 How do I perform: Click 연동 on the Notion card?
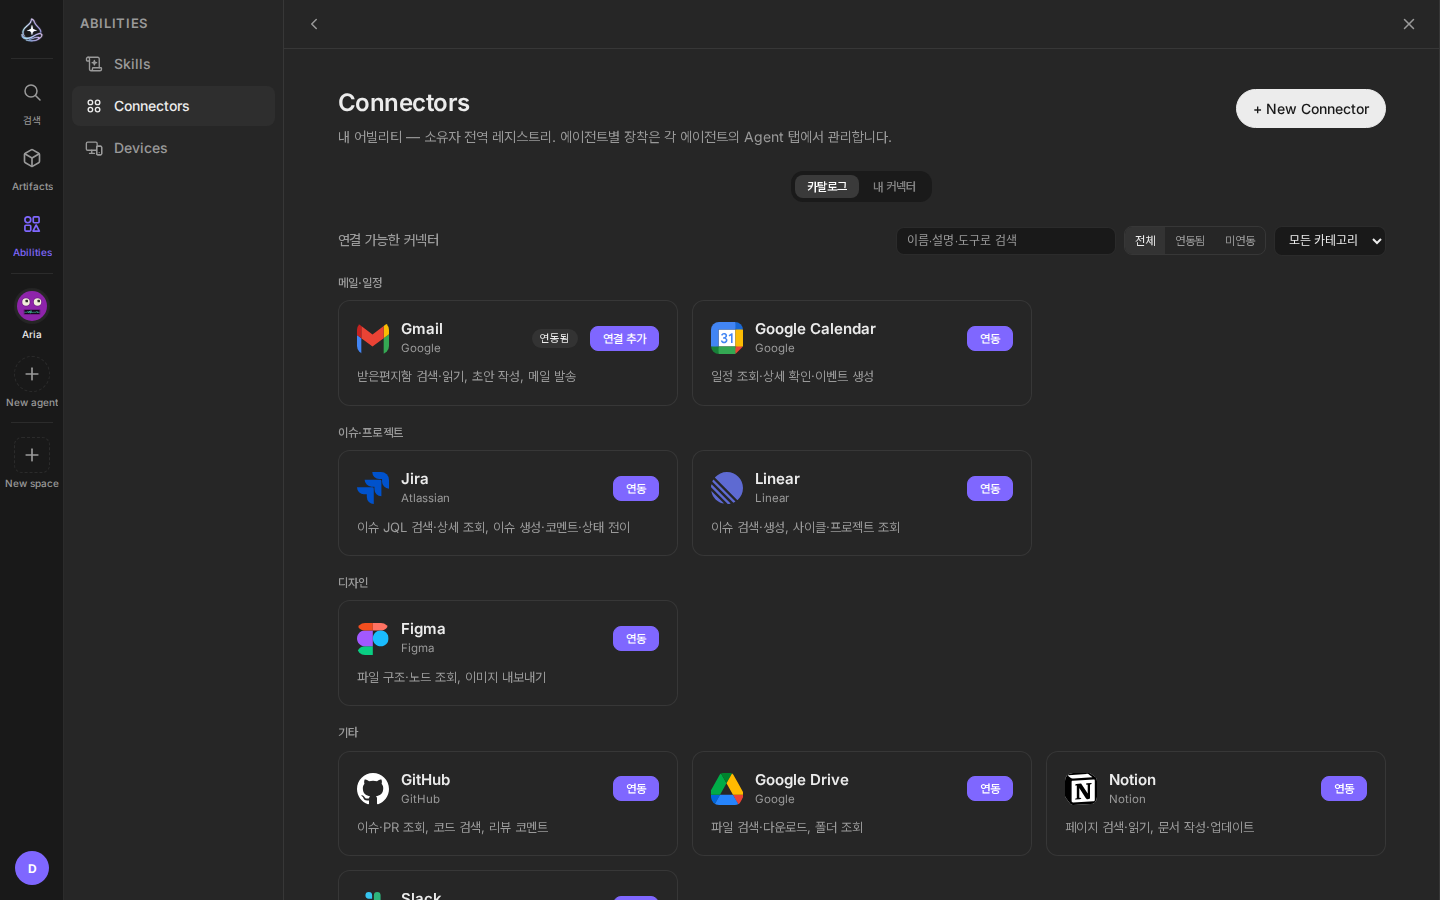(1344, 789)
